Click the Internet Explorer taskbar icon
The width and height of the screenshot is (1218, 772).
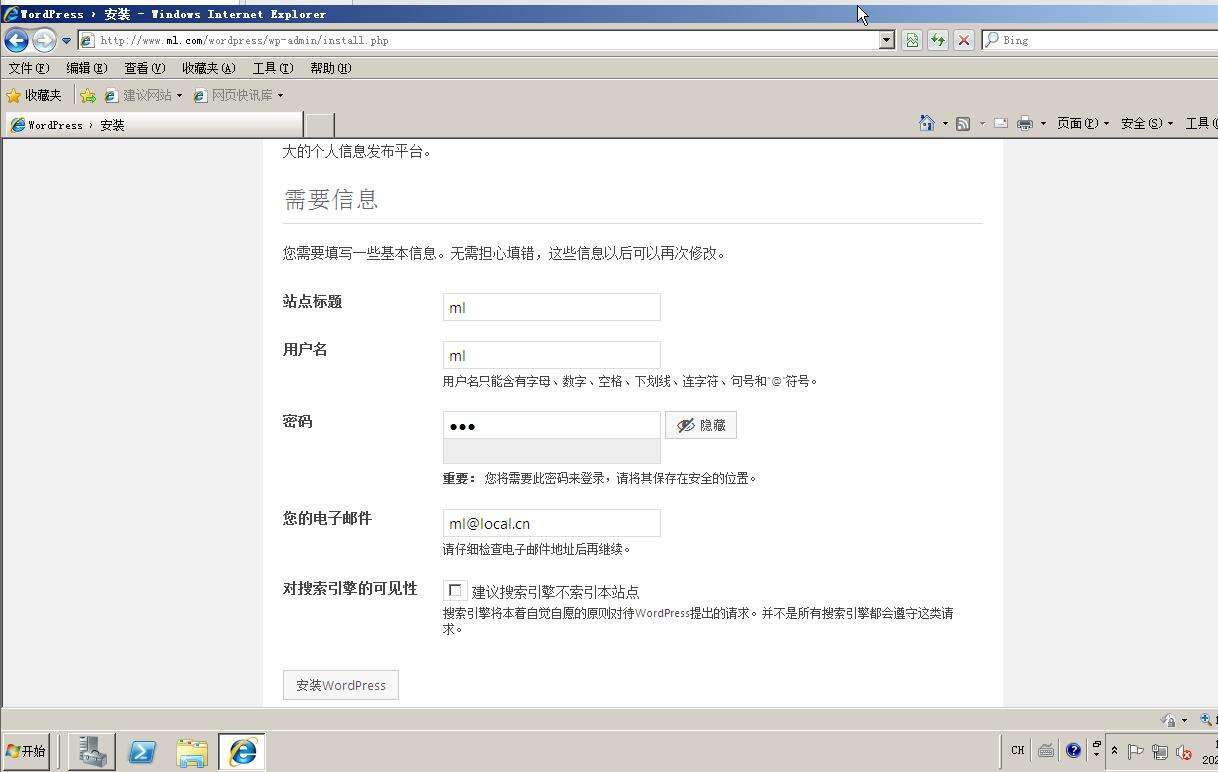[242, 751]
